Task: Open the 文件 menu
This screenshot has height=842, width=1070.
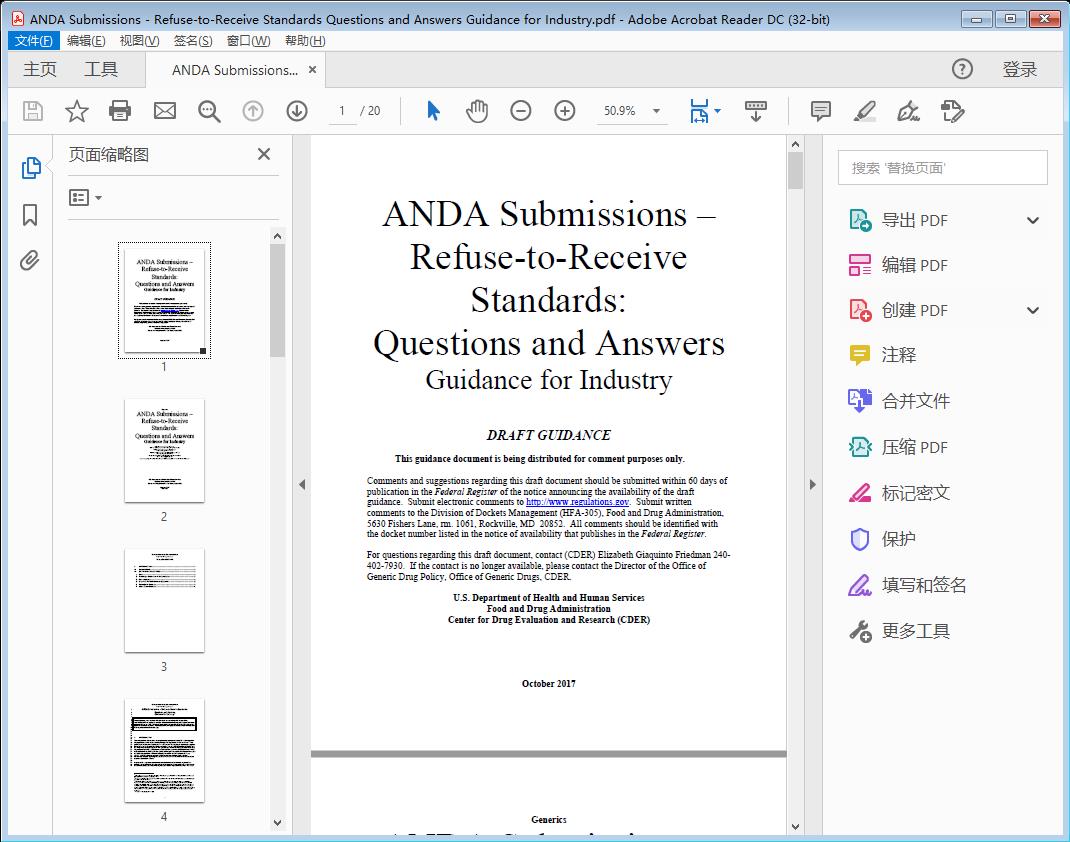Action: 33,40
